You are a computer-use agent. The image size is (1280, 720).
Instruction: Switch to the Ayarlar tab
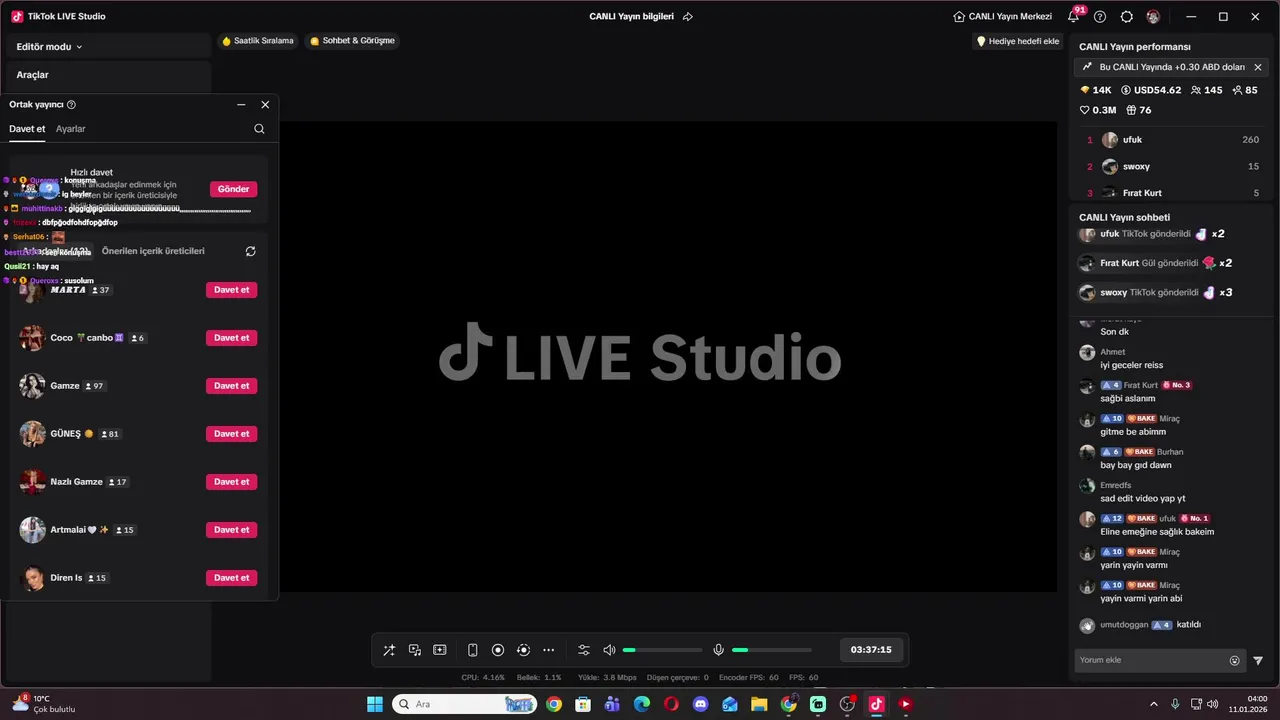coord(71,129)
